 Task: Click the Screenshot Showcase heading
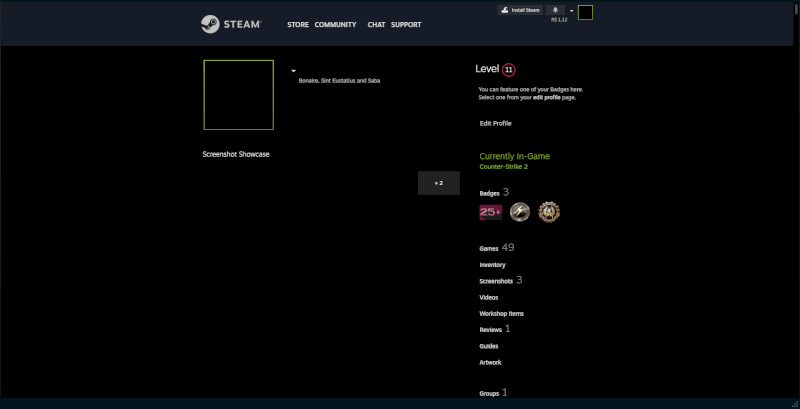236,154
